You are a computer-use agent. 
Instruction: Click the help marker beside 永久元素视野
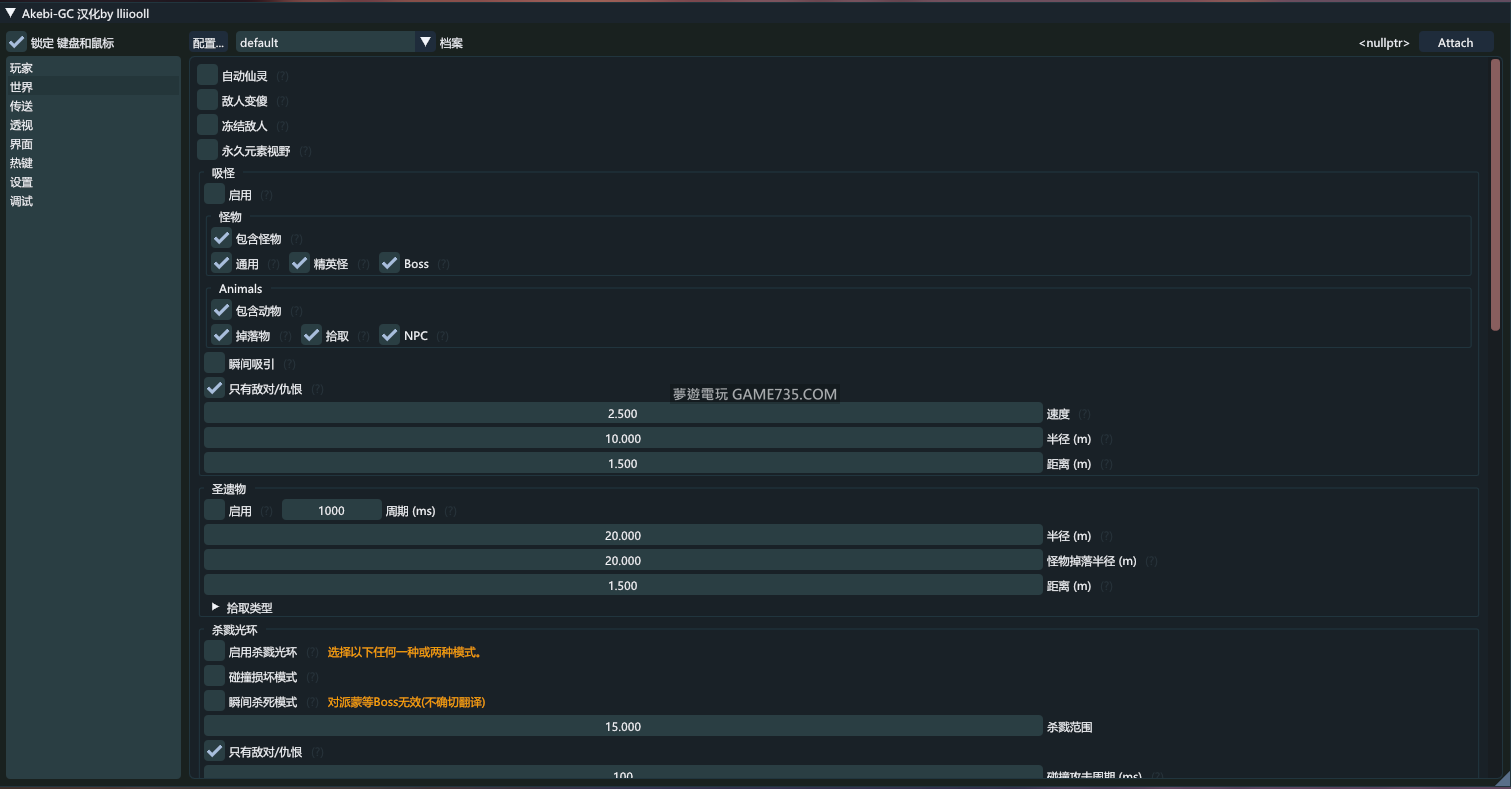[x=305, y=151]
